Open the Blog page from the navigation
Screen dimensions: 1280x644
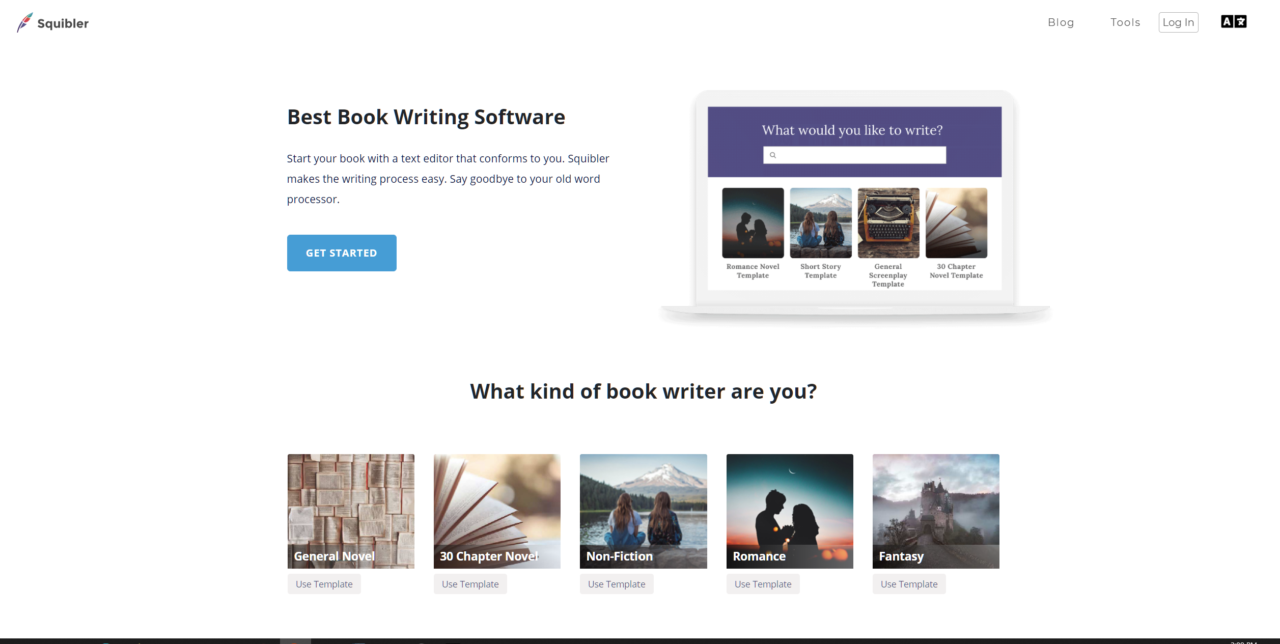point(1060,21)
